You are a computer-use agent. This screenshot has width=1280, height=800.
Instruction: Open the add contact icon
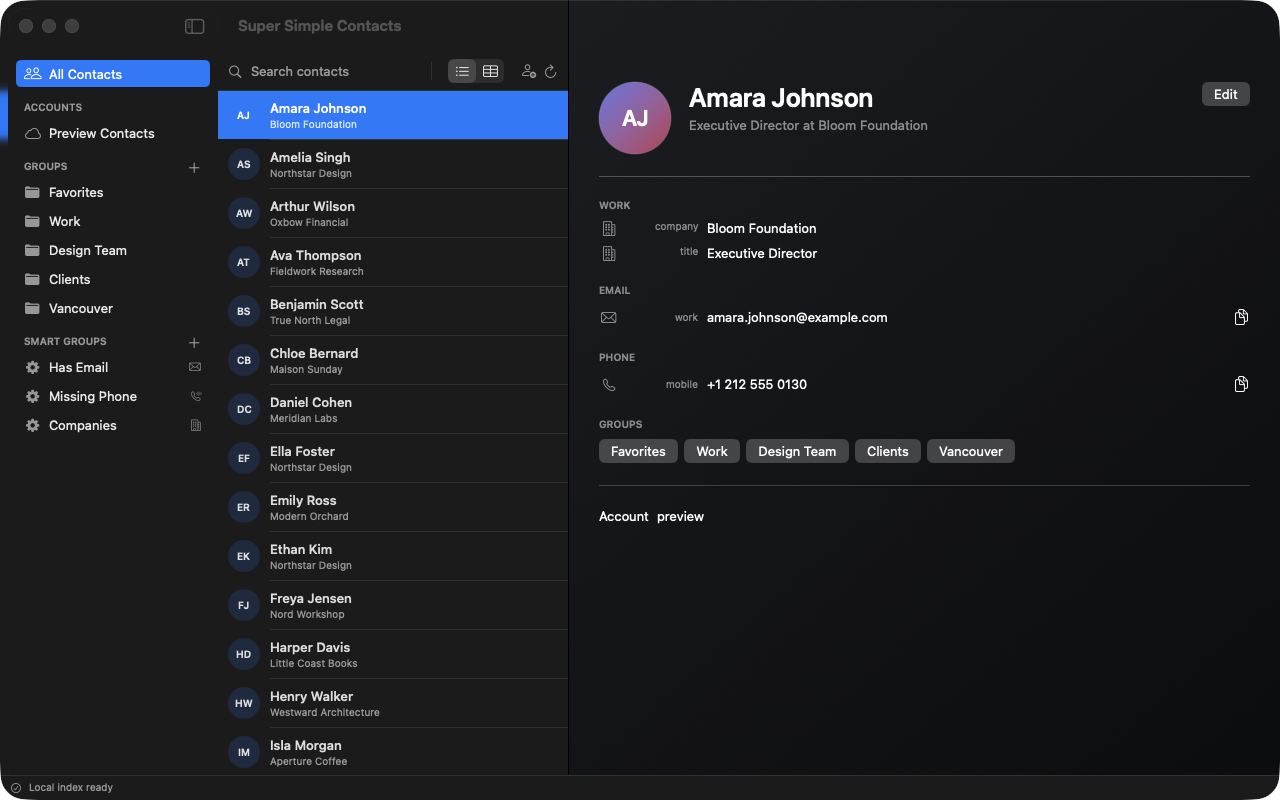(529, 72)
